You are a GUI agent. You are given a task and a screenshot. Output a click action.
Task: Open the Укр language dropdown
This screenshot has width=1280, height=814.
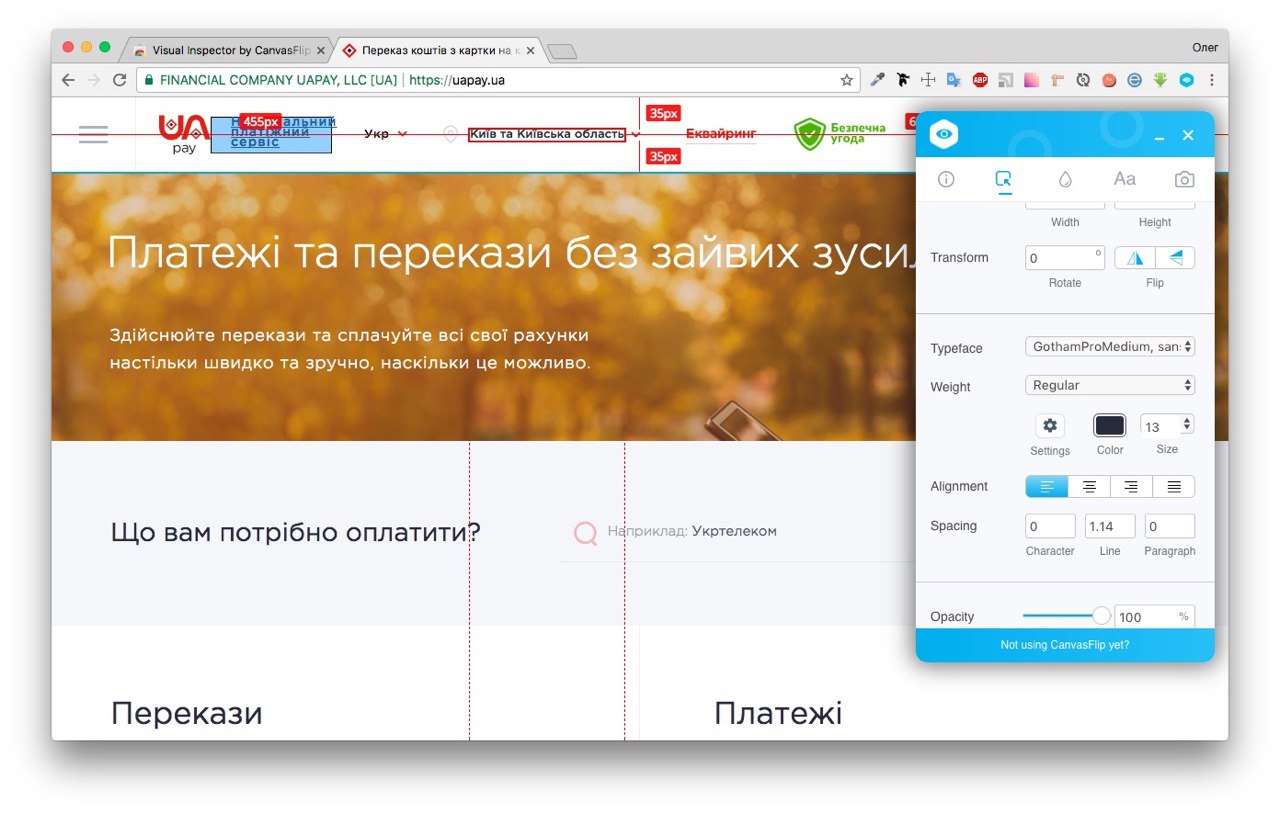coord(386,133)
